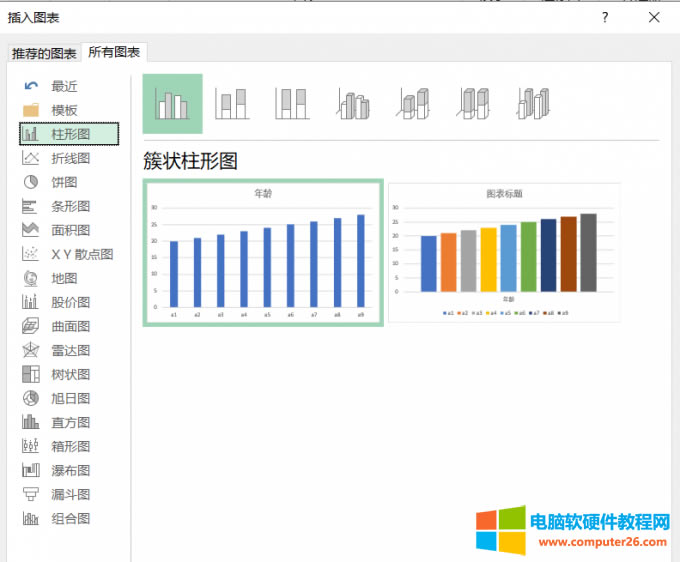Select the clustered column chart subtype icon
This screenshot has height=562, width=680.
[x=172, y=104]
